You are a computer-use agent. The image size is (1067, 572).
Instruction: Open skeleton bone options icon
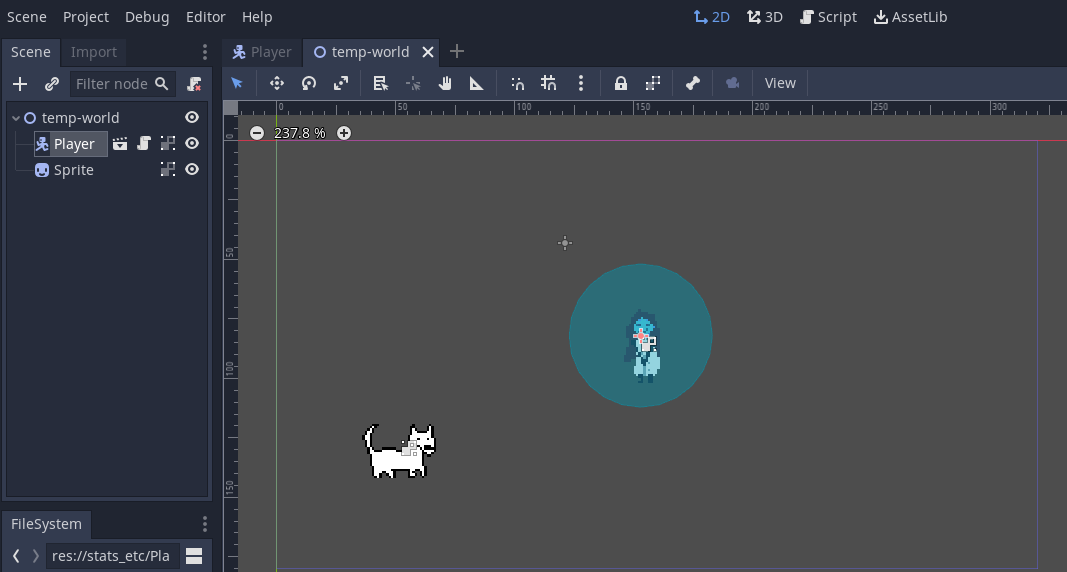tap(693, 83)
